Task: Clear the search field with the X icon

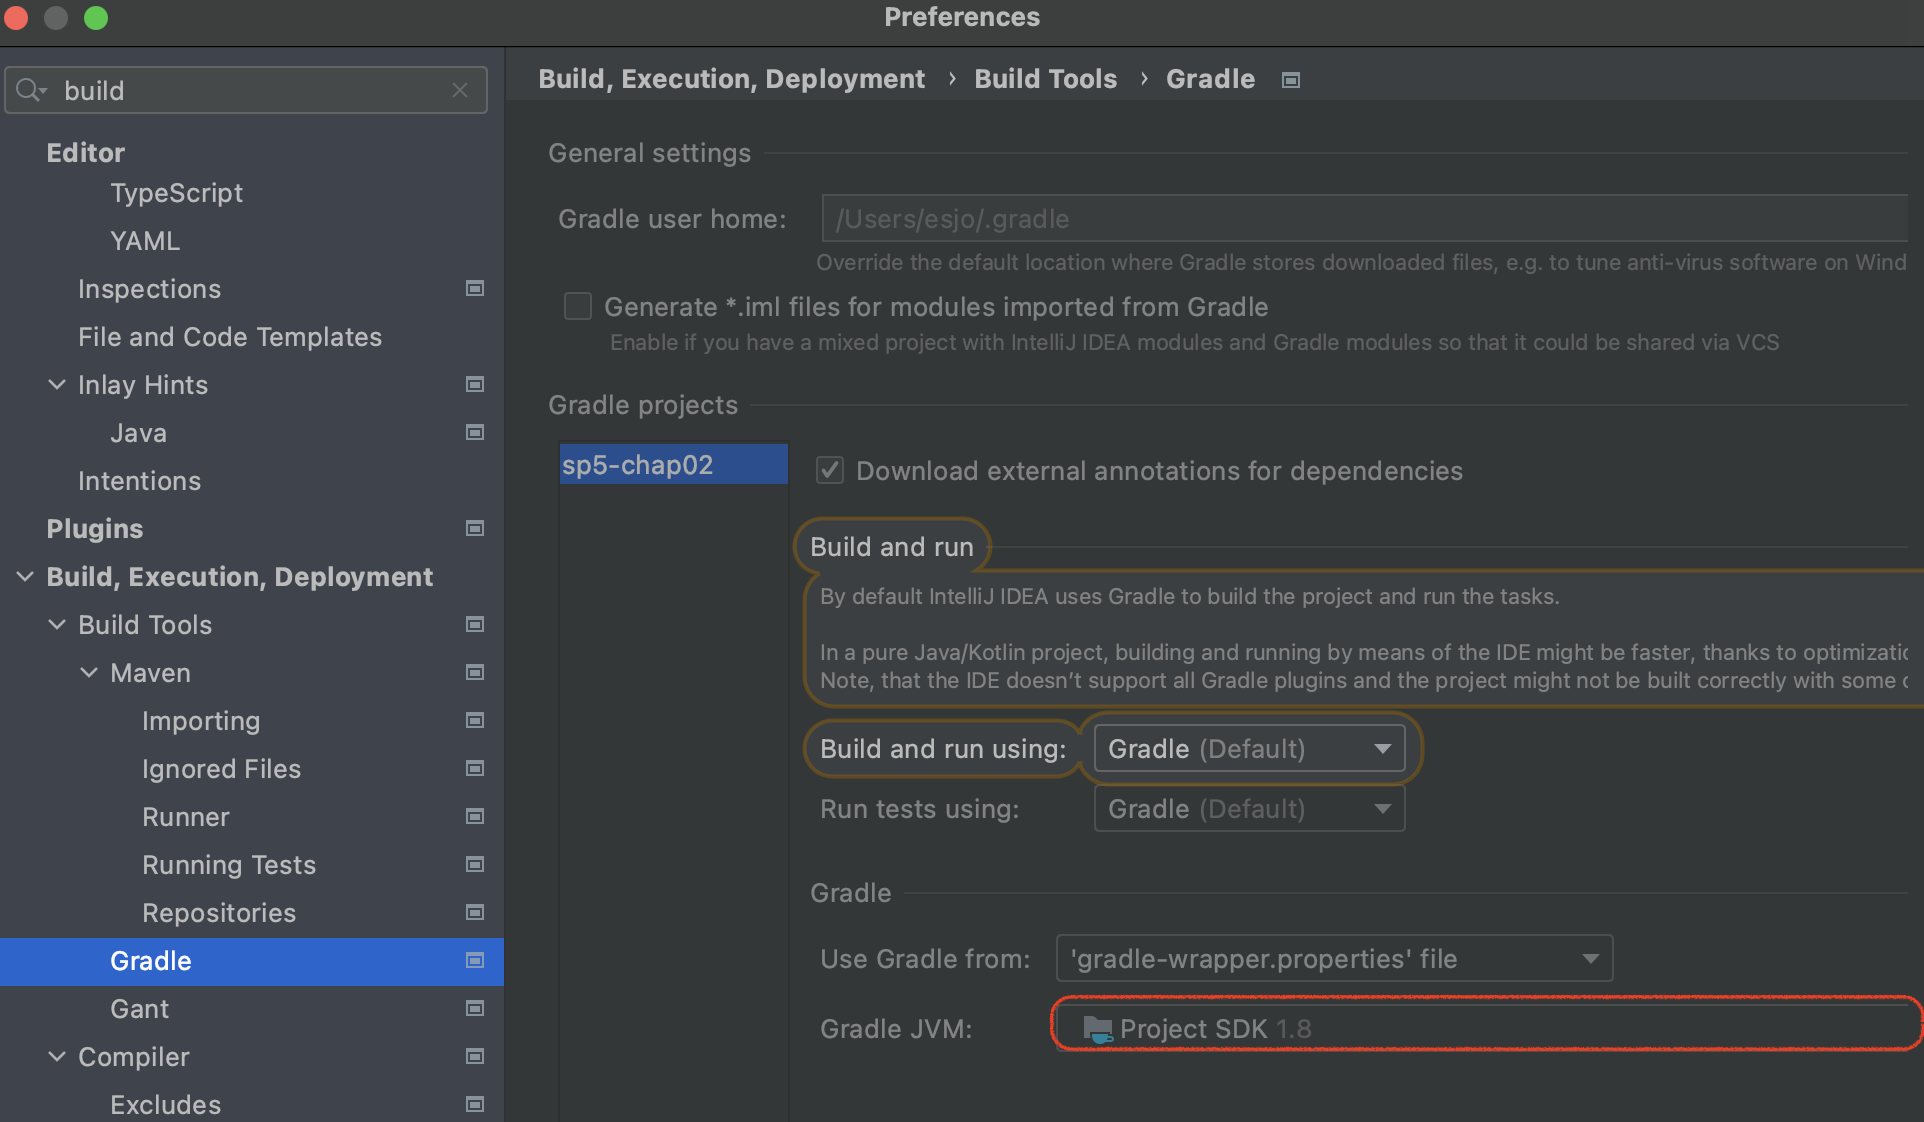Action: coord(460,90)
